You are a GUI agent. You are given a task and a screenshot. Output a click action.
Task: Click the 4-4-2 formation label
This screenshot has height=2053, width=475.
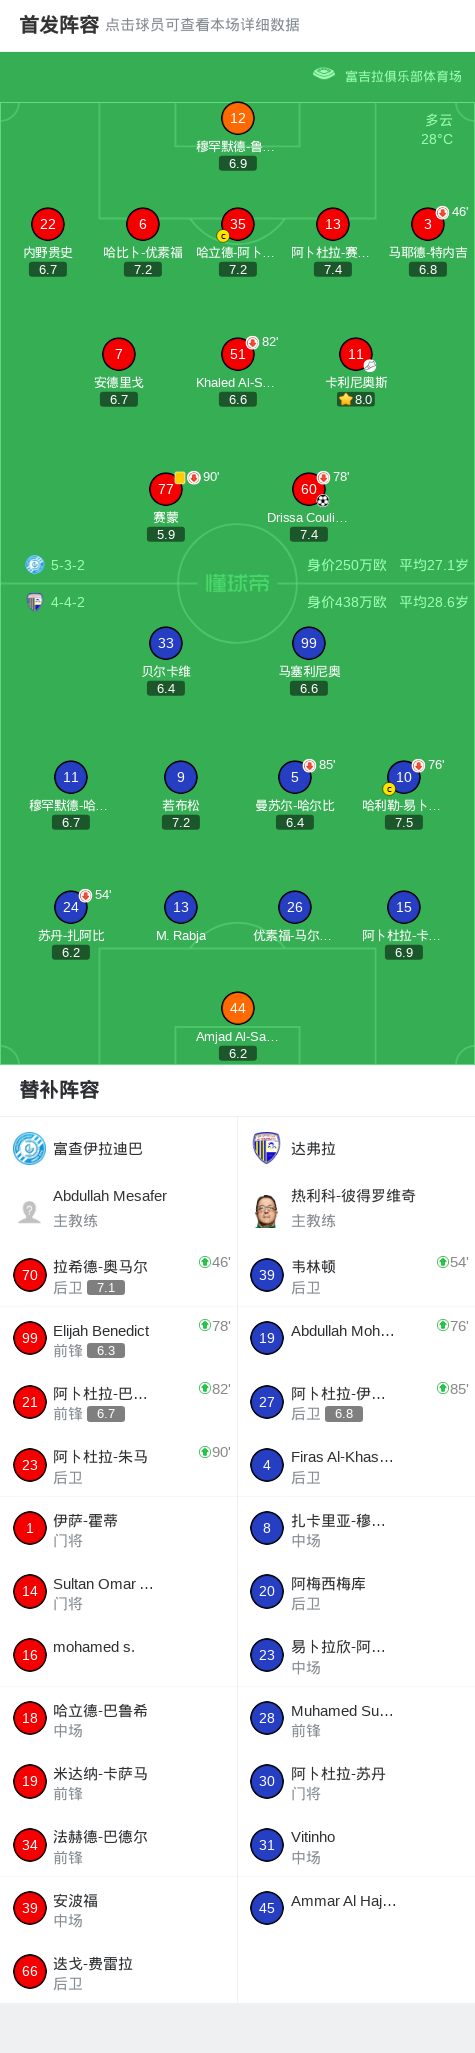[x=68, y=602]
